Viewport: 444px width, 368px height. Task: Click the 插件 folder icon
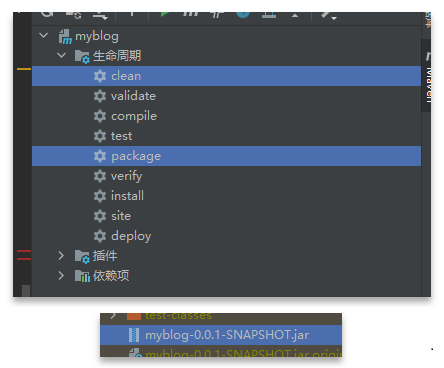[x=82, y=256]
